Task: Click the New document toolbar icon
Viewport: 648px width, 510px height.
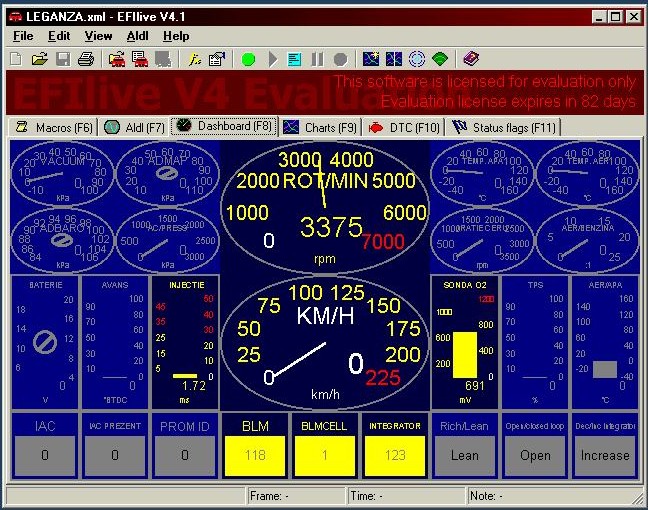Action: pos(16,59)
